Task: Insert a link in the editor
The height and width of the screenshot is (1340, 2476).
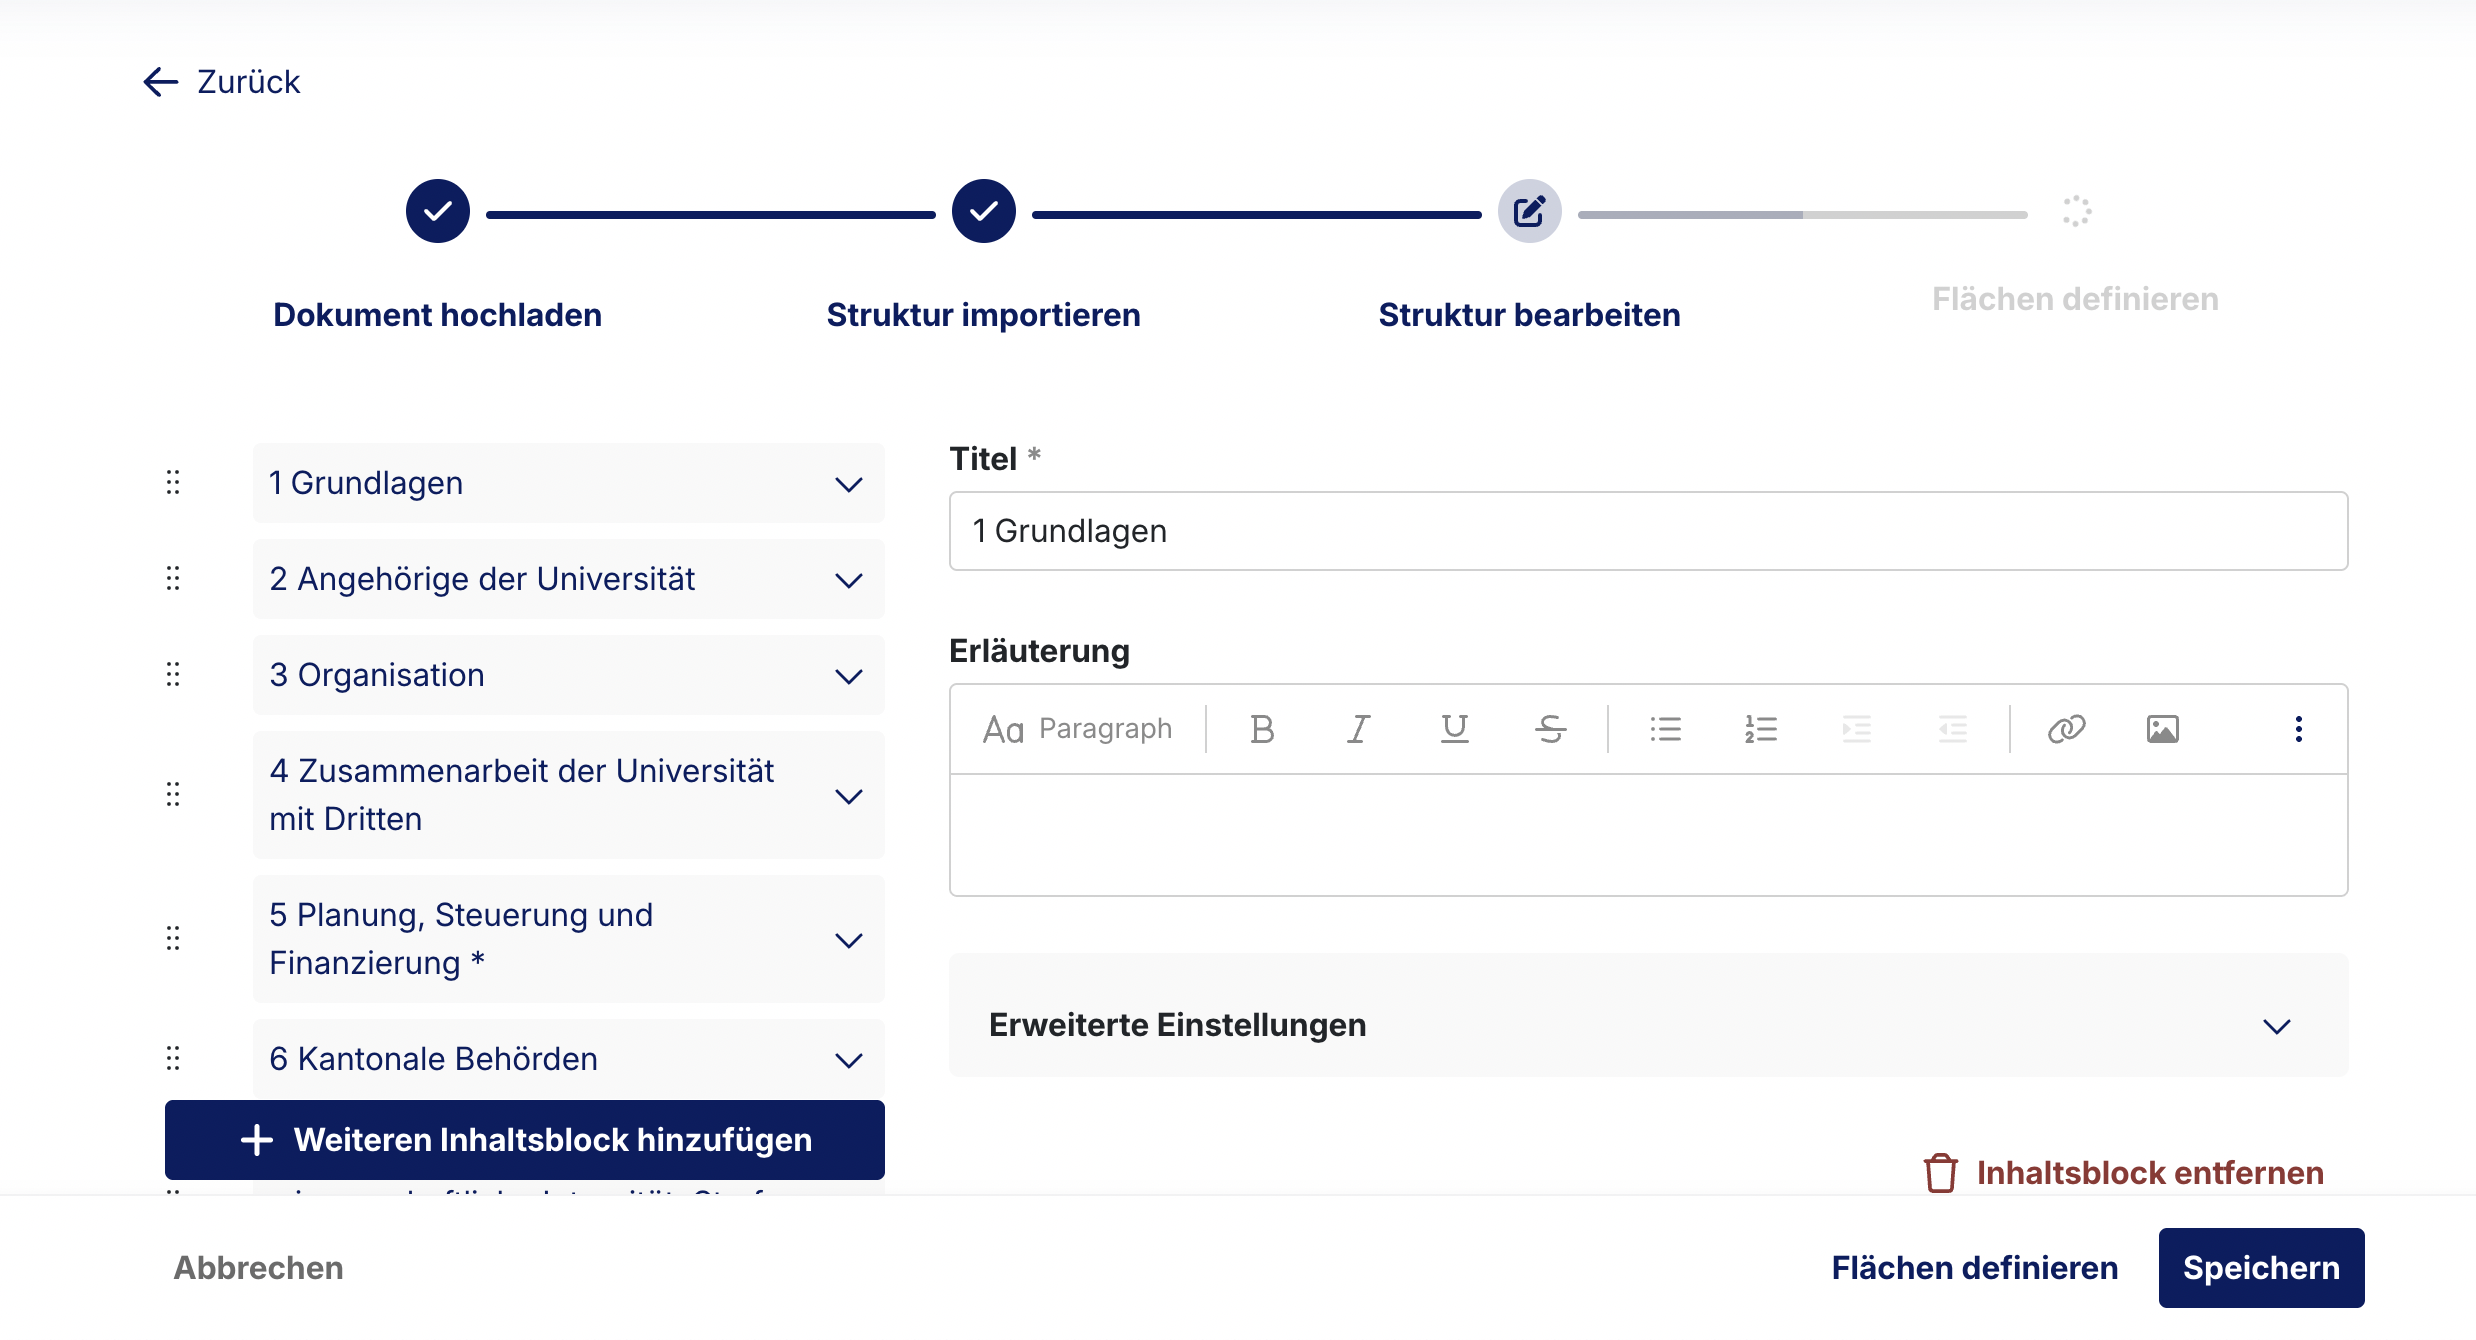Action: coord(2066,729)
